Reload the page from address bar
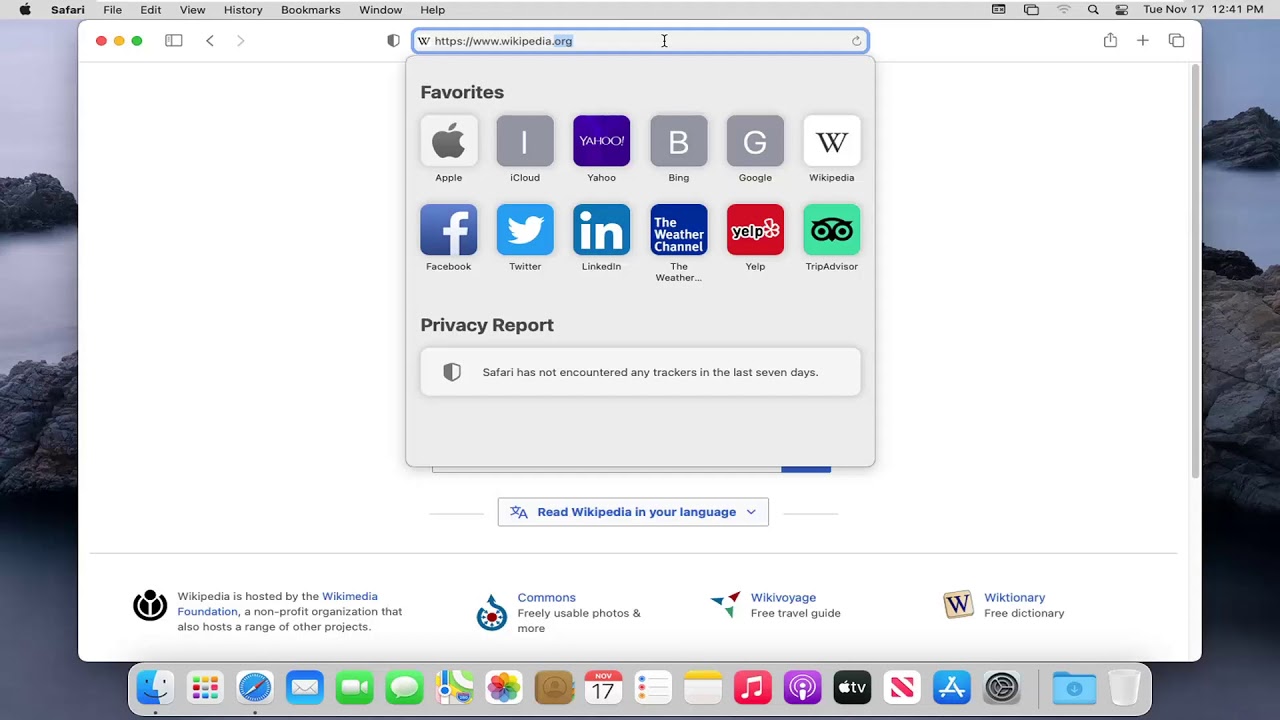The height and width of the screenshot is (720, 1280). [856, 41]
